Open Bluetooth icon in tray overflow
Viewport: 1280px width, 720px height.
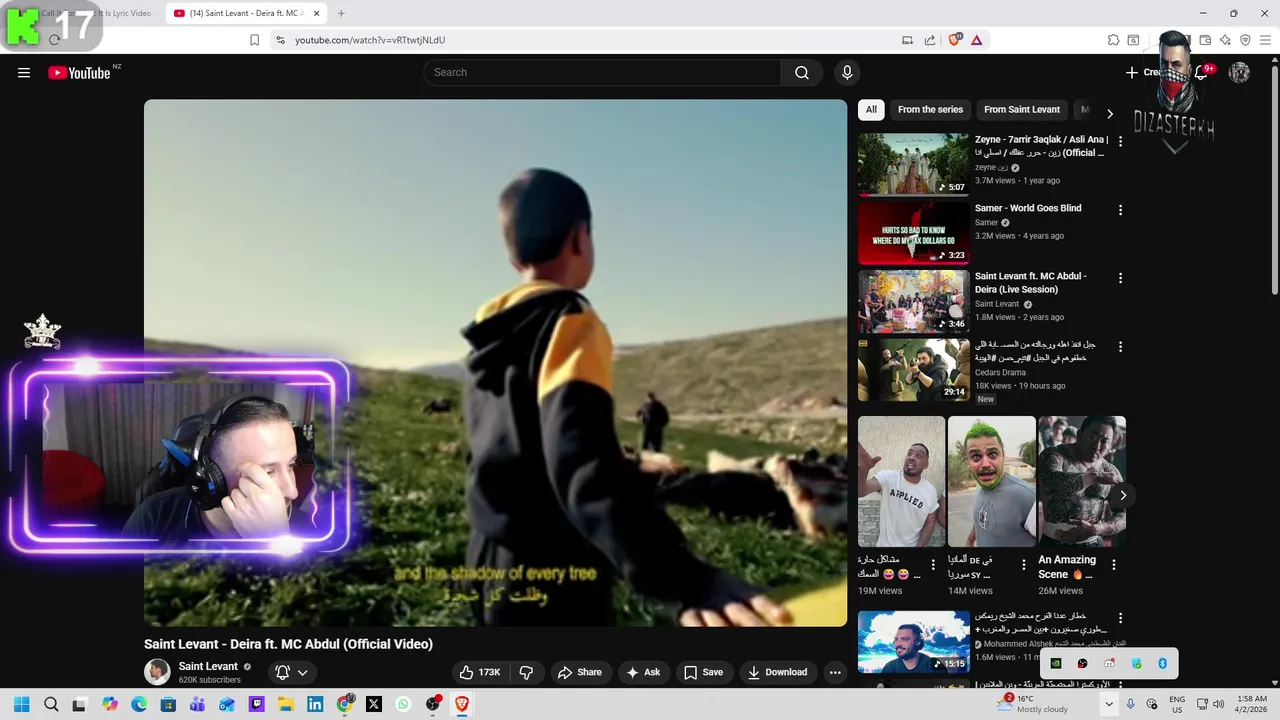coord(1163,663)
